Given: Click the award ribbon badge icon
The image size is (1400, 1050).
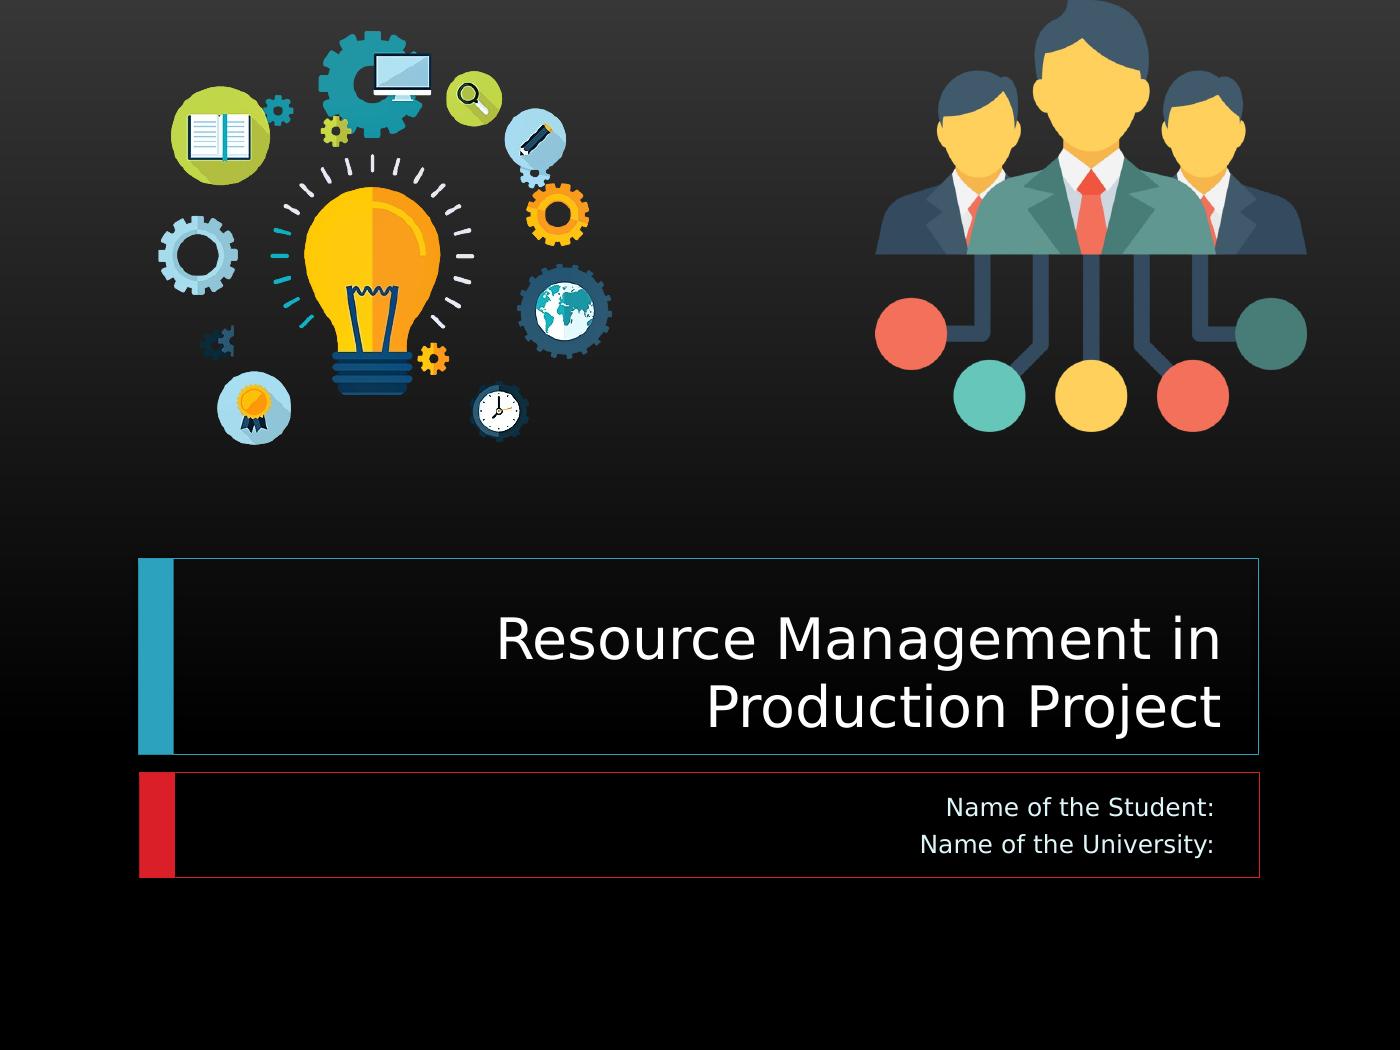Looking at the screenshot, I should pyautogui.click(x=254, y=408).
